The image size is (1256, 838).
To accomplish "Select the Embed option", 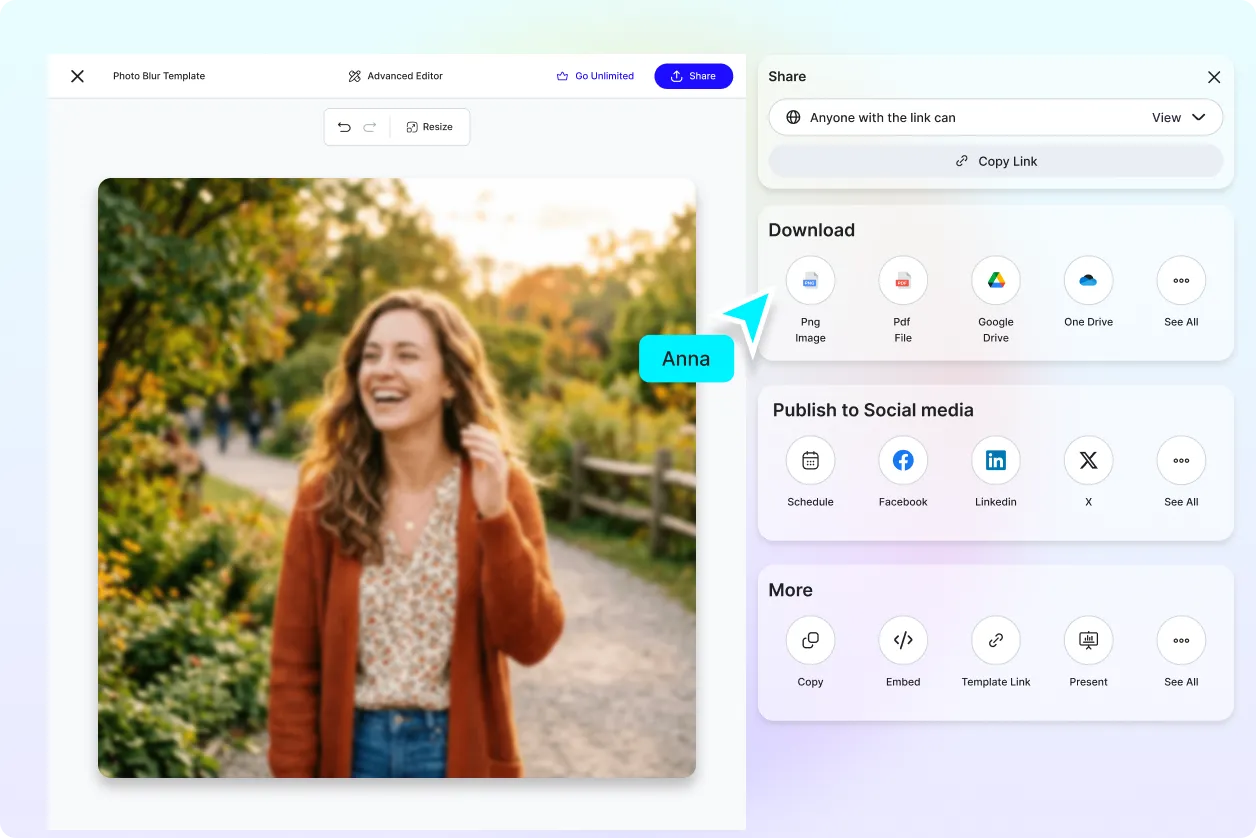I will 903,641.
